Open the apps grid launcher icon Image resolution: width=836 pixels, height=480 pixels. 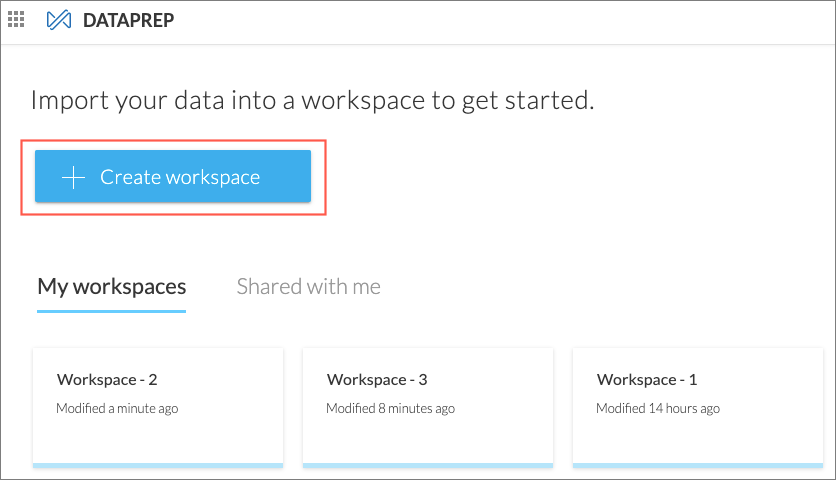17,20
